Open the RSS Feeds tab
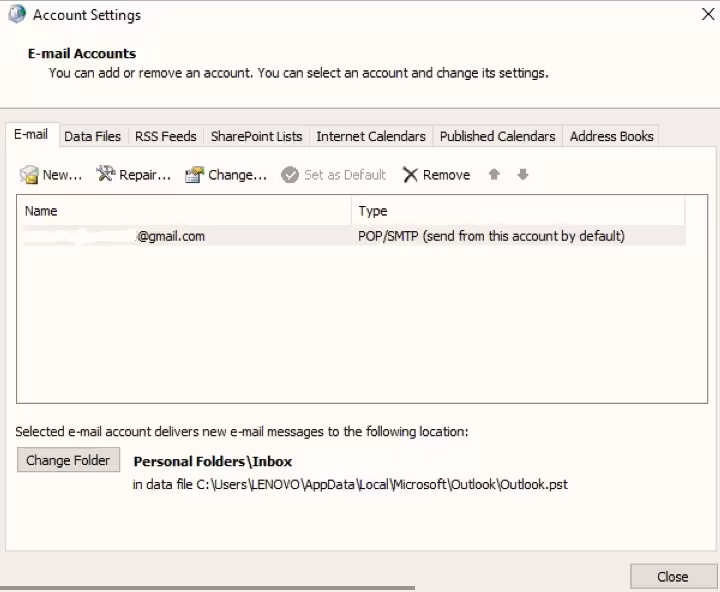Viewport: 720px width, 592px height. [166, 136]
